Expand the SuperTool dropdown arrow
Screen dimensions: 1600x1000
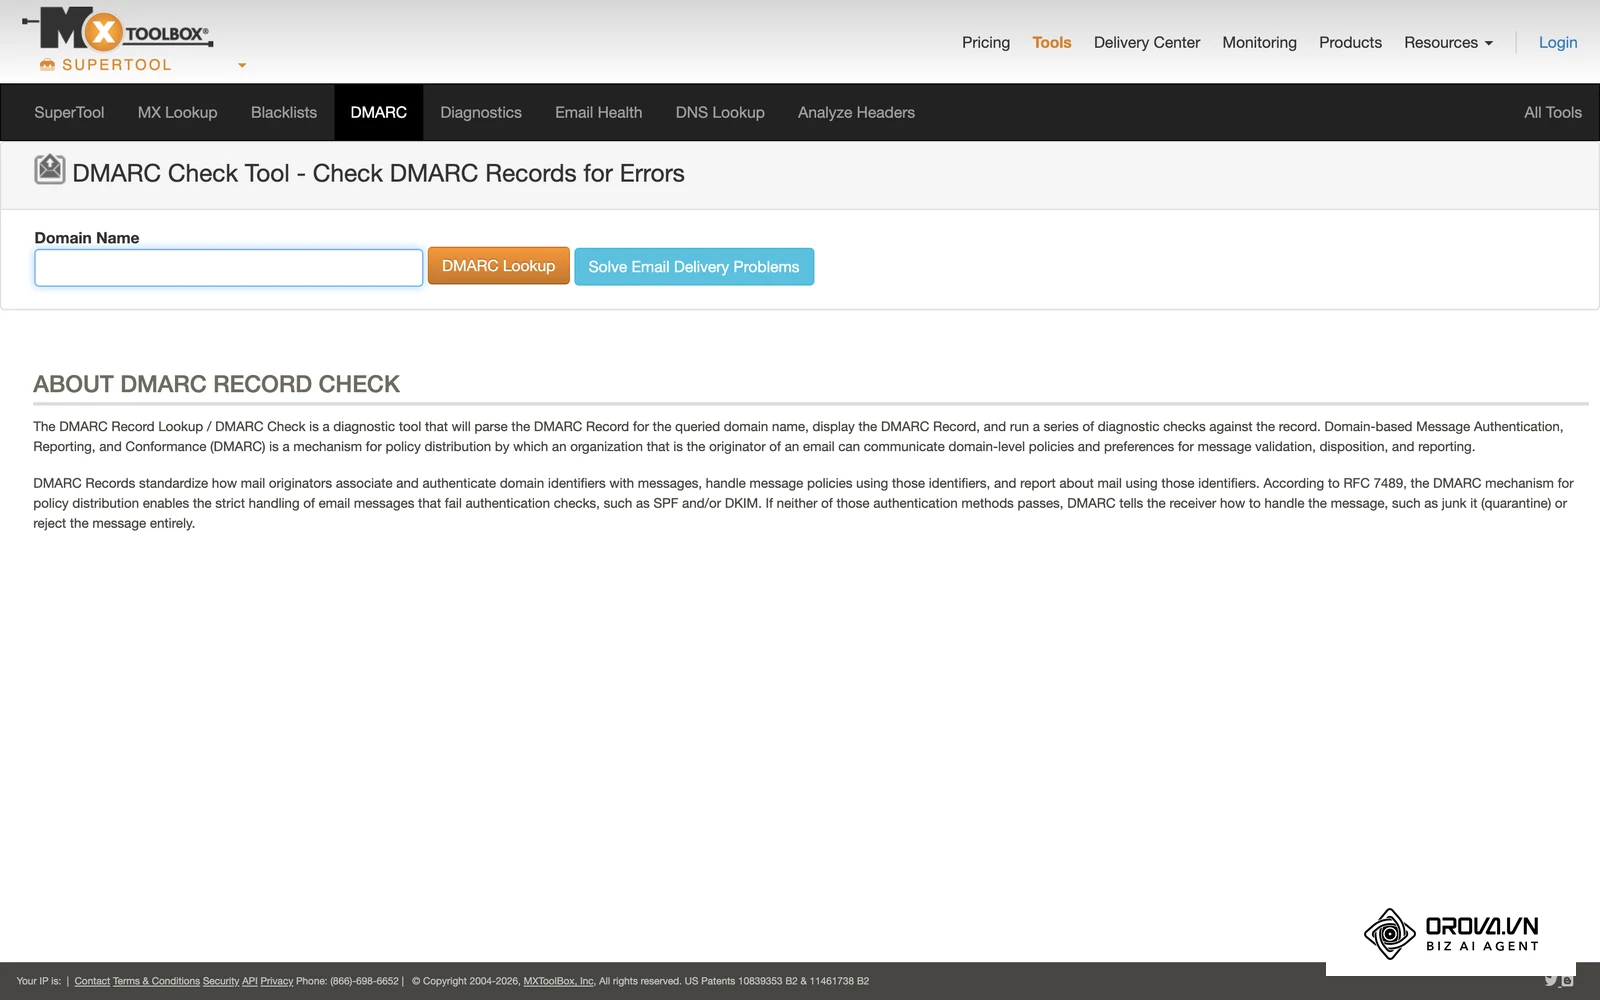pos(242,66)
